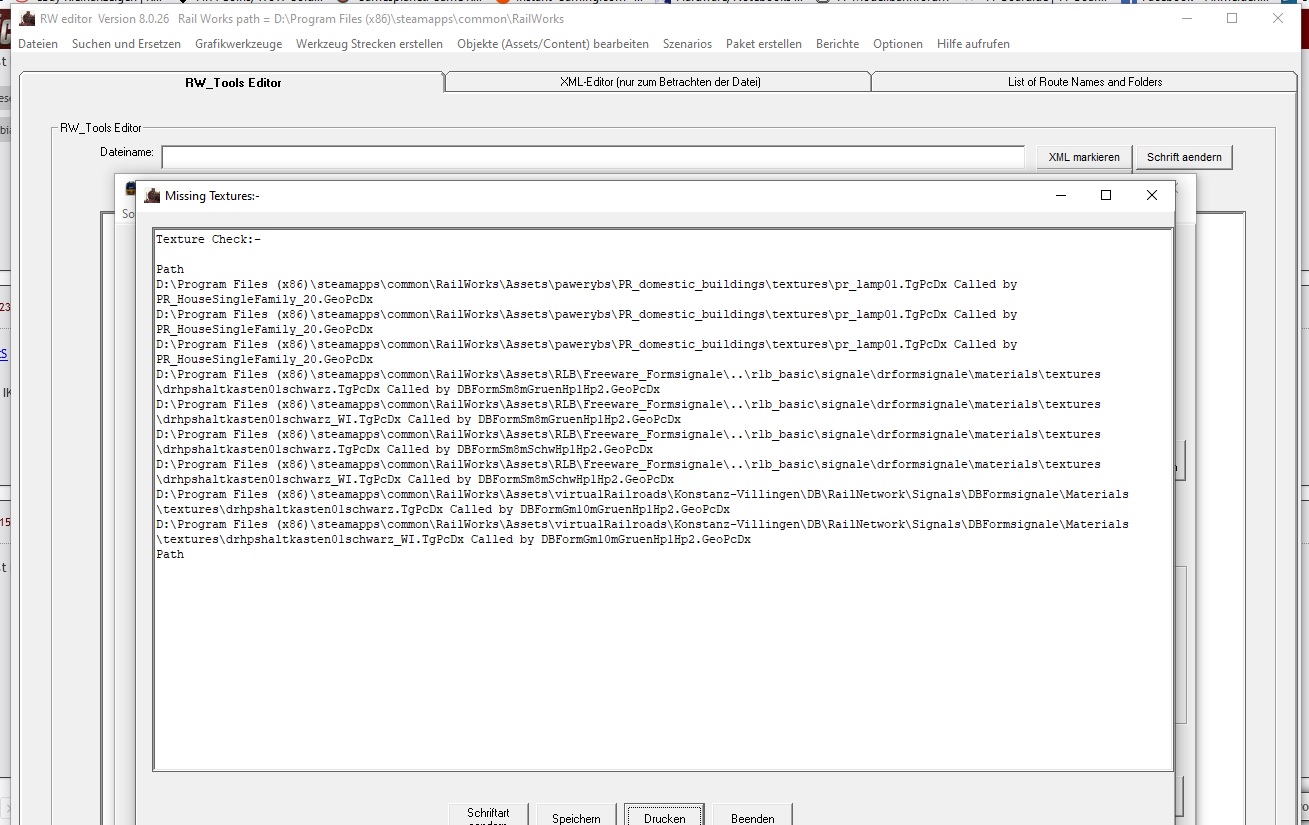Click line 'drhpshaltkasten01schwarz_WI.TgPcDx Called by DBFormSm8mGruenHp1Hp2.GeoPcDx'

click(x=418, y=420)
